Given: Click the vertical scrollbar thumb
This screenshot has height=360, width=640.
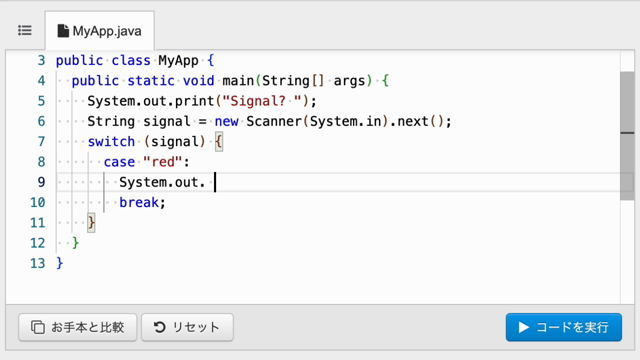Looking at the screenshot, I should 627,136.
